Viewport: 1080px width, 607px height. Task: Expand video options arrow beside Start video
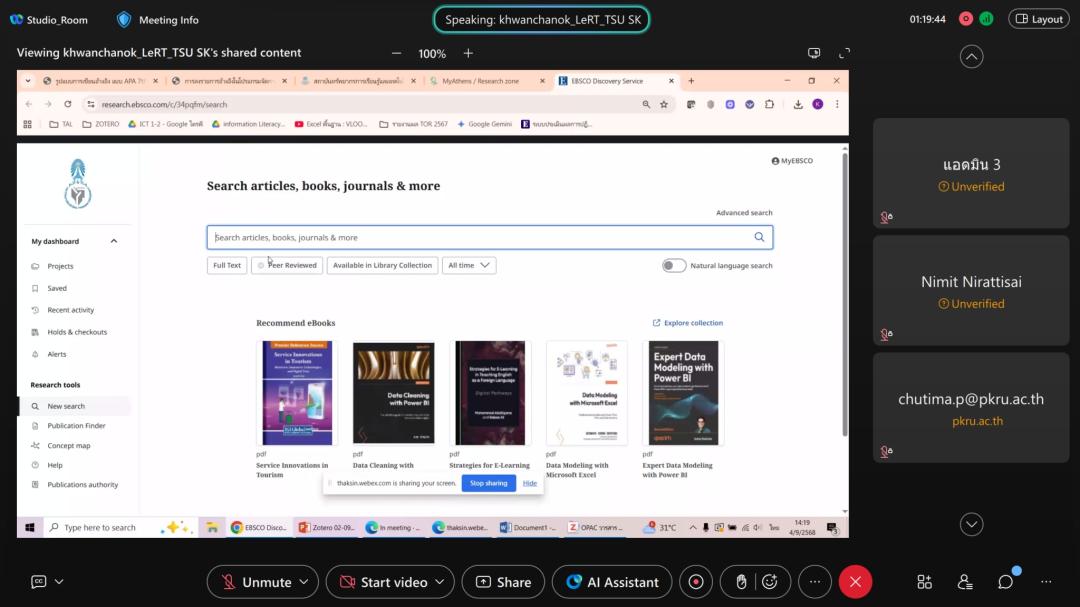(x=441, y=582)
